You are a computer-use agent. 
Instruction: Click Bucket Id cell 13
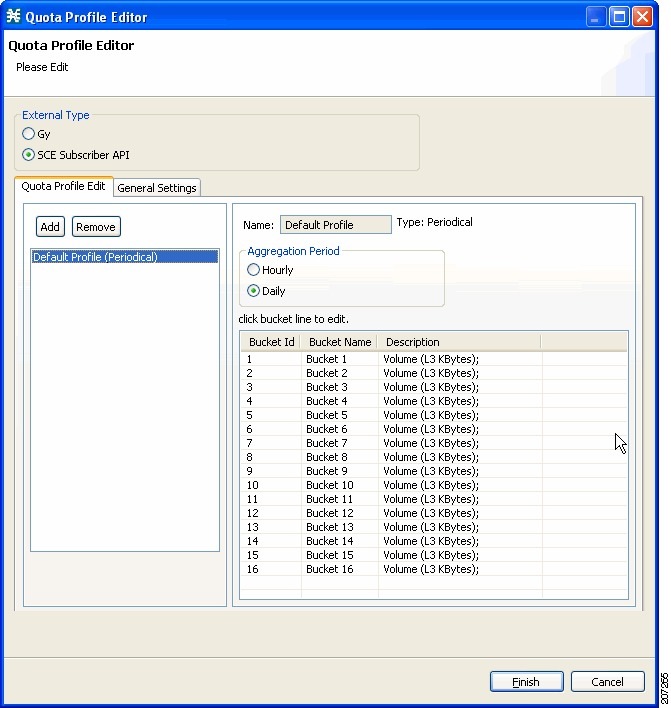[x=271, y=527]
